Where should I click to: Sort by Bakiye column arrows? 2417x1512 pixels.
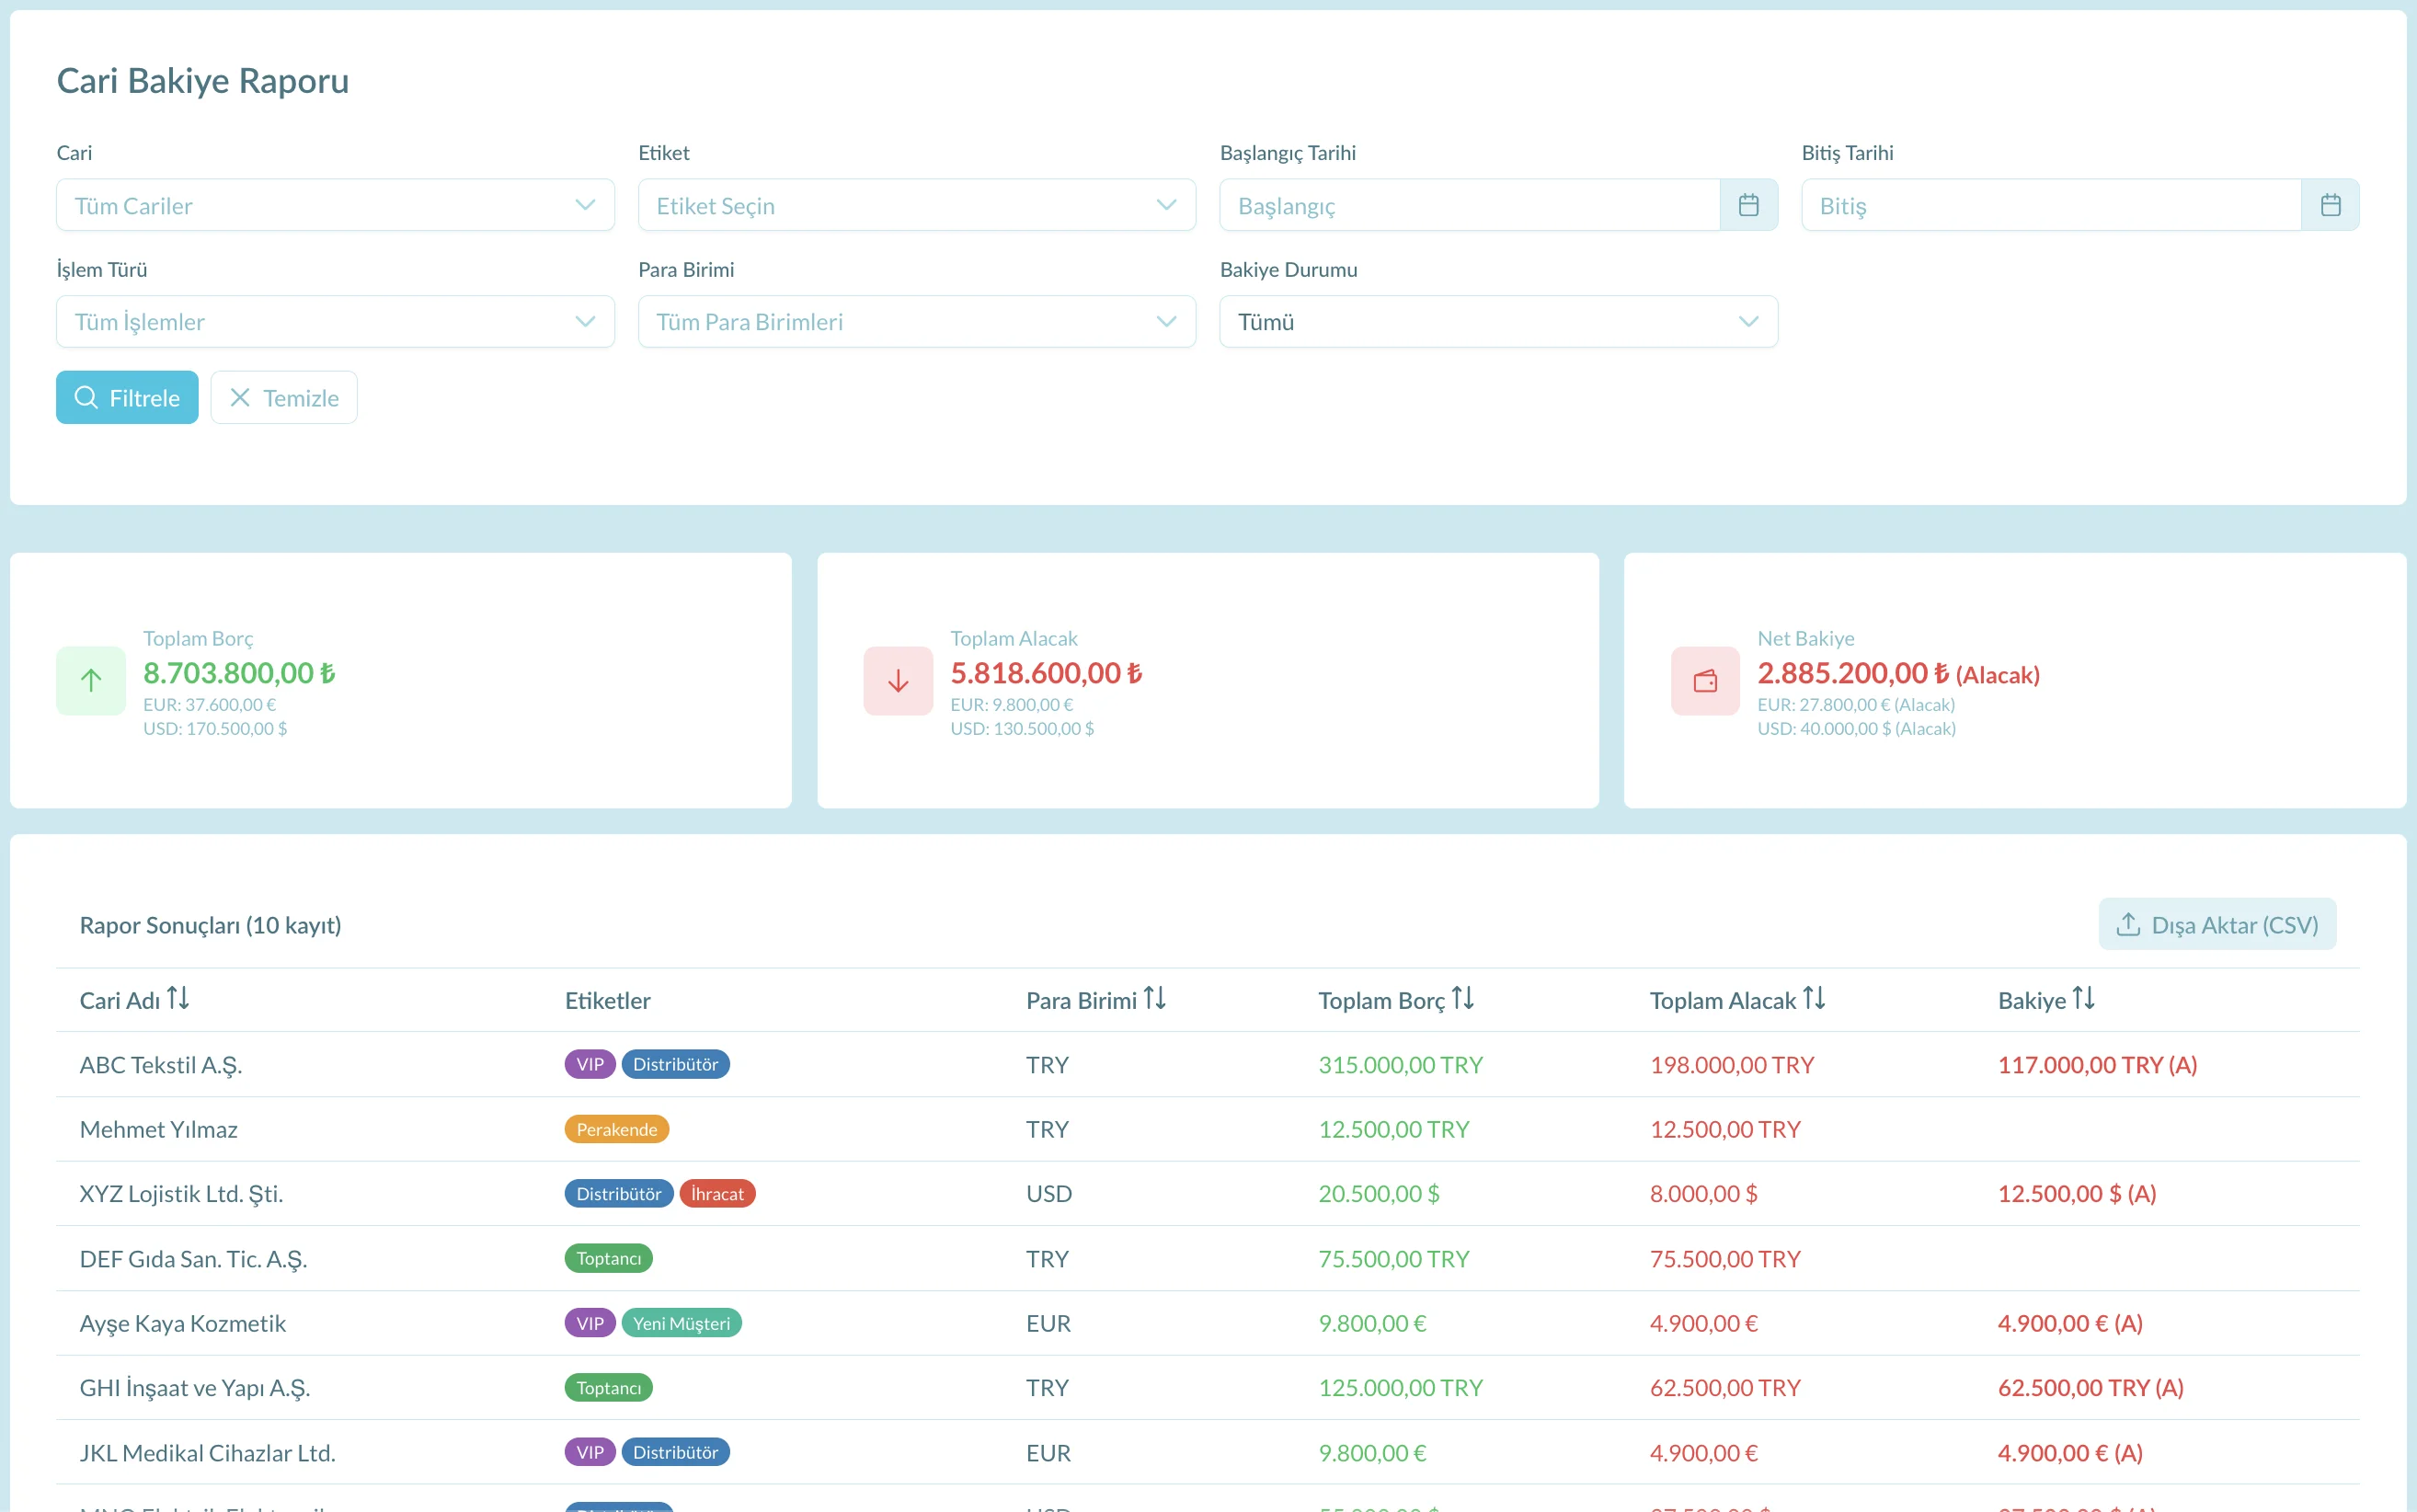coord(2083,998)
